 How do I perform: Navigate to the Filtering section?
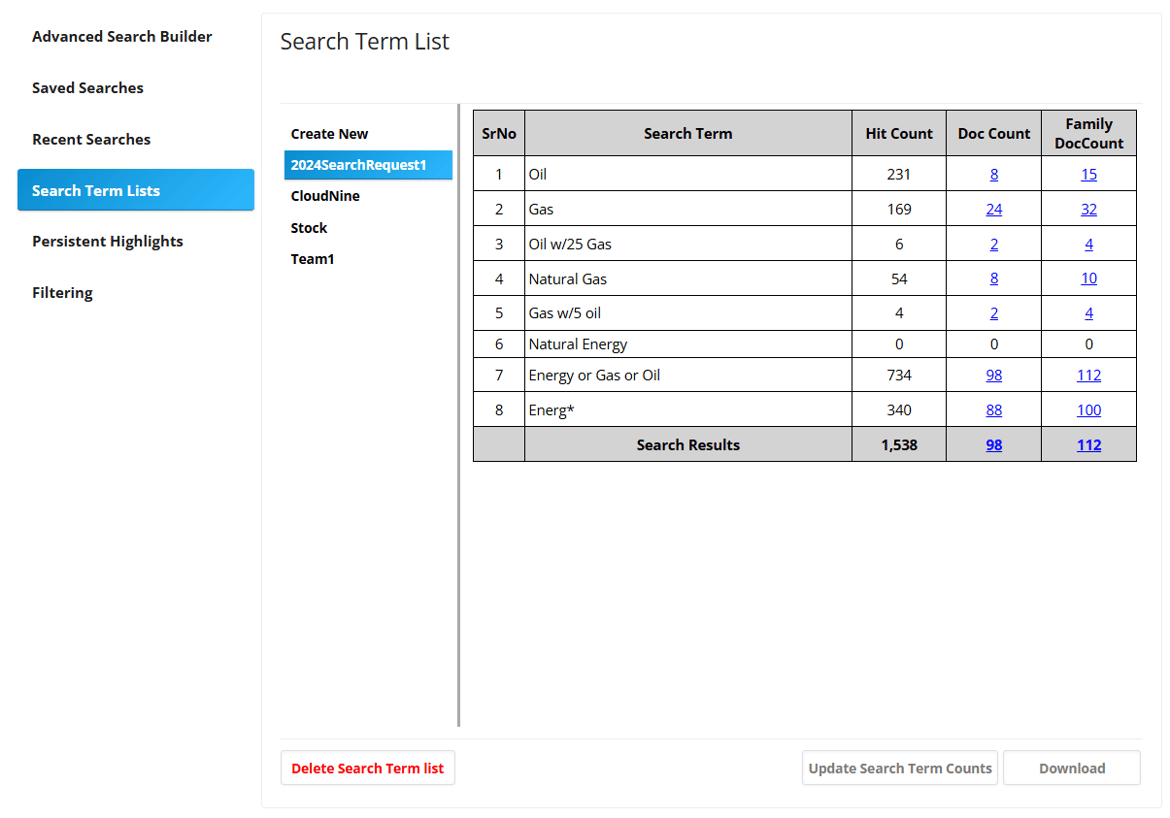click(62, 292)
